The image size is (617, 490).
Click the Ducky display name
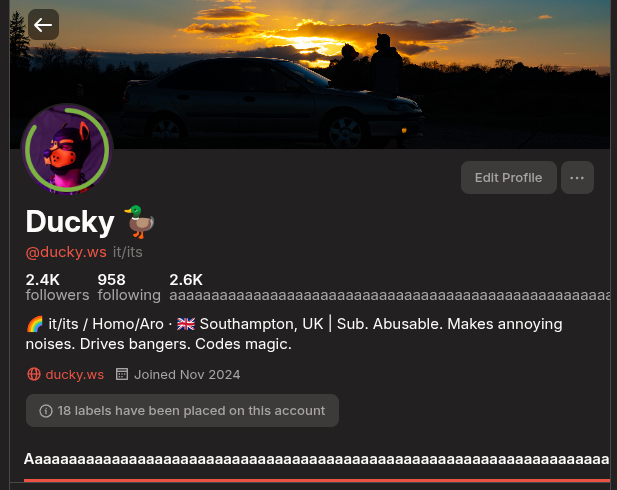[70, 222]
